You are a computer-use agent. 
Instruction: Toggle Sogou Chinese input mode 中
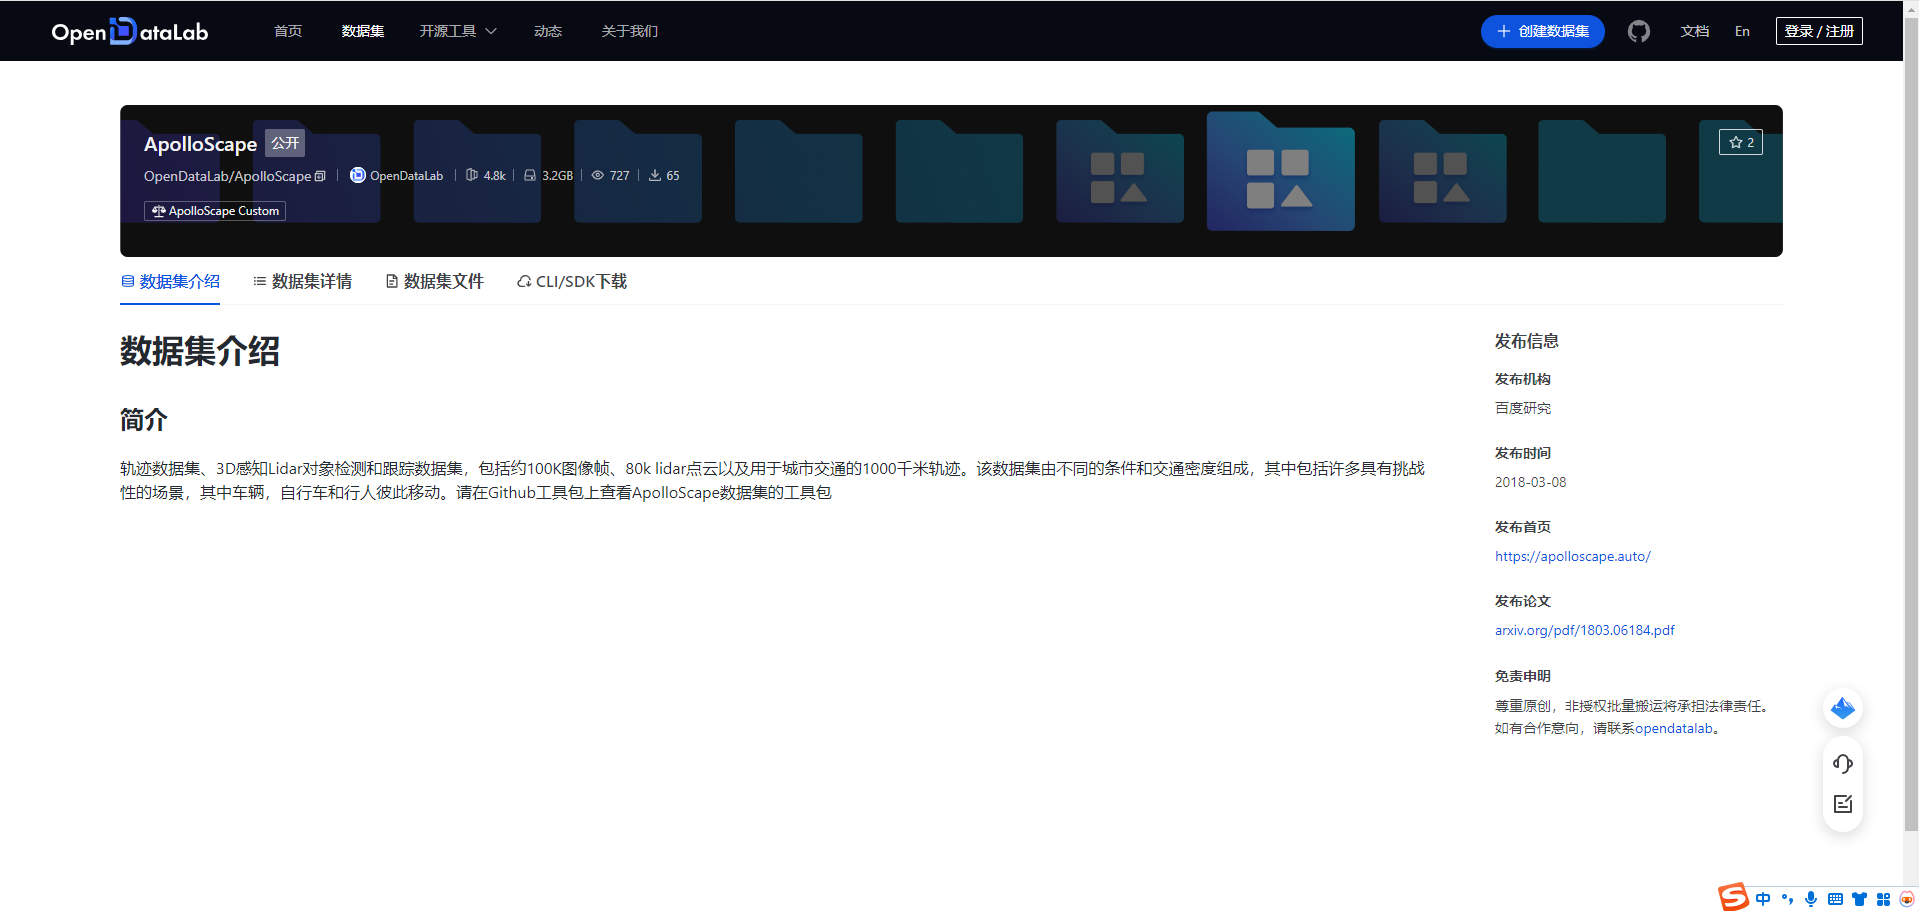pyautogui.click(x=1763, y=899)
